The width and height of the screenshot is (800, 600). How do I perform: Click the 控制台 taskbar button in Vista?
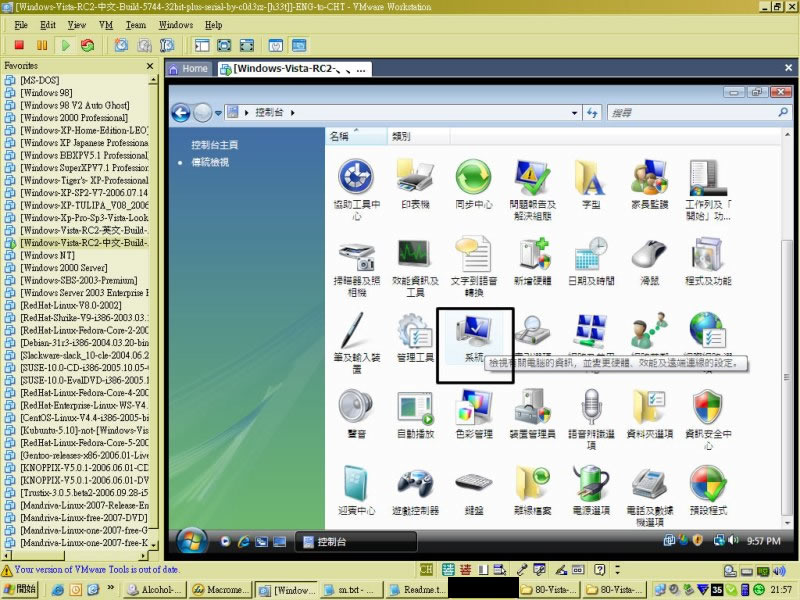tap(356, 542)
